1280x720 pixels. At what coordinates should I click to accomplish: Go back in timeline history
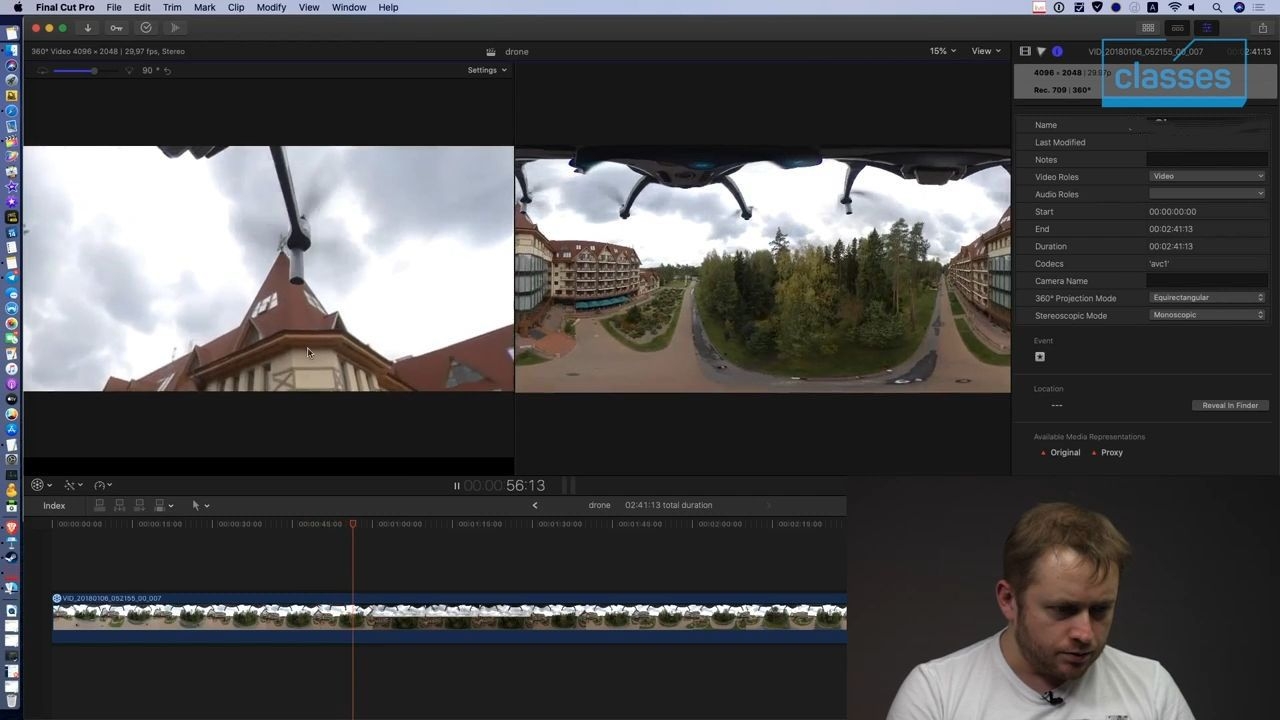click(535, 505)
